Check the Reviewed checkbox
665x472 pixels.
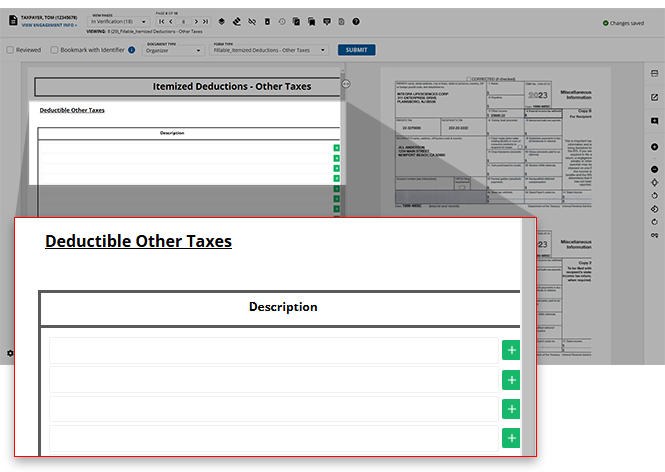[10, 50]
